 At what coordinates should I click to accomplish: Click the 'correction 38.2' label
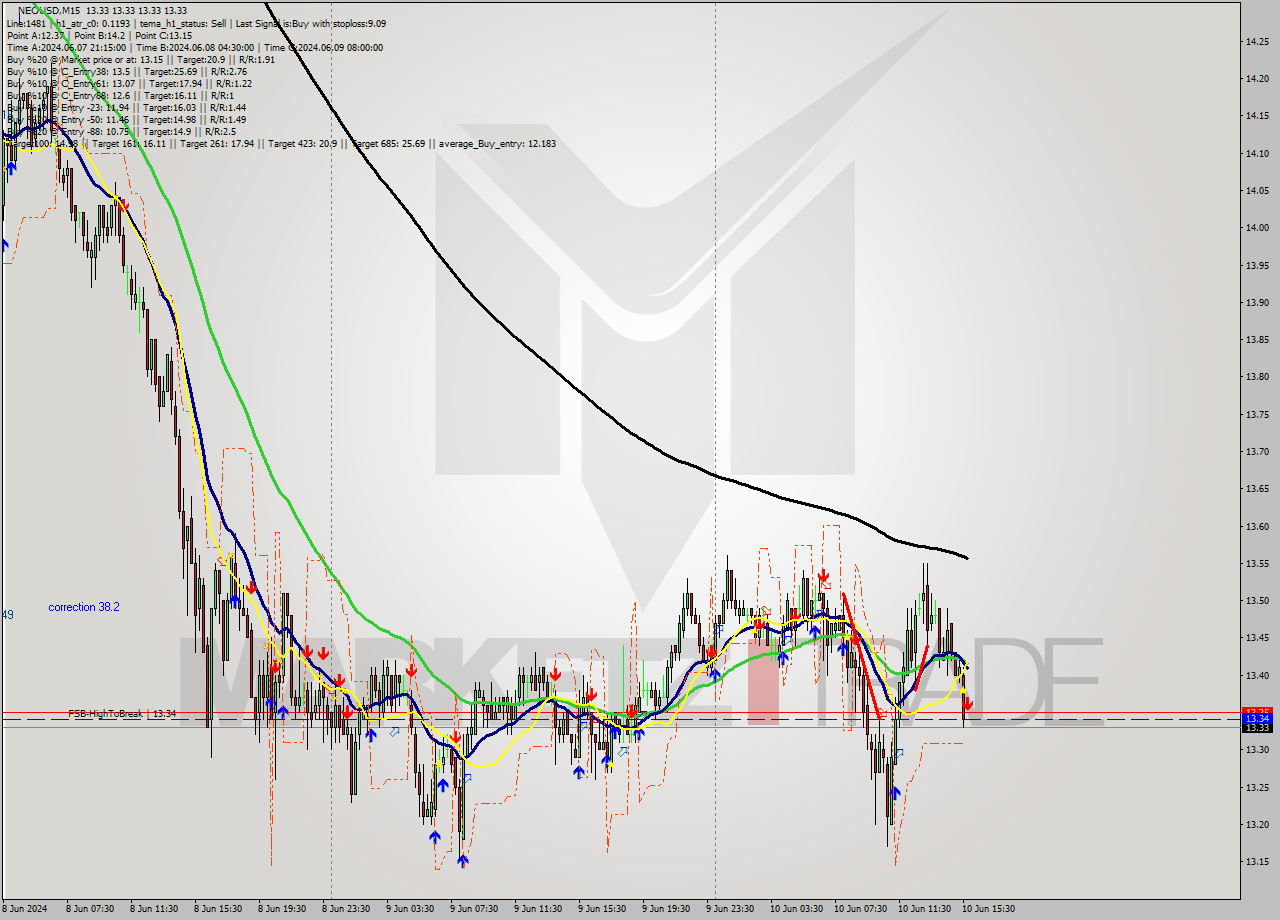[84, 607]
